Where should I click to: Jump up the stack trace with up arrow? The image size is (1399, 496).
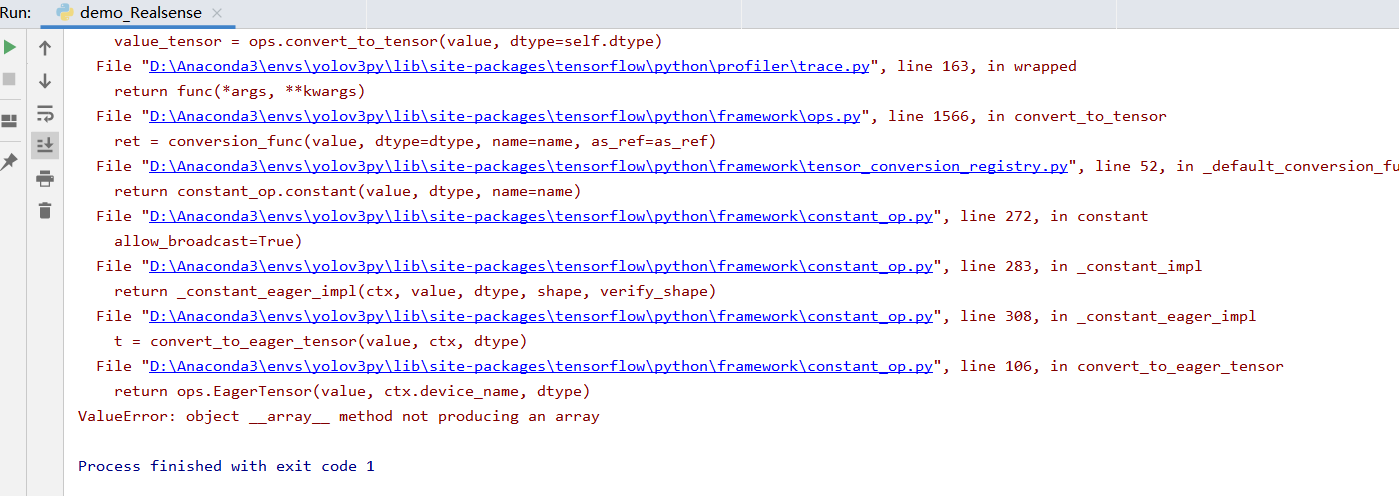pyautogui.click(x=45, y=47)
